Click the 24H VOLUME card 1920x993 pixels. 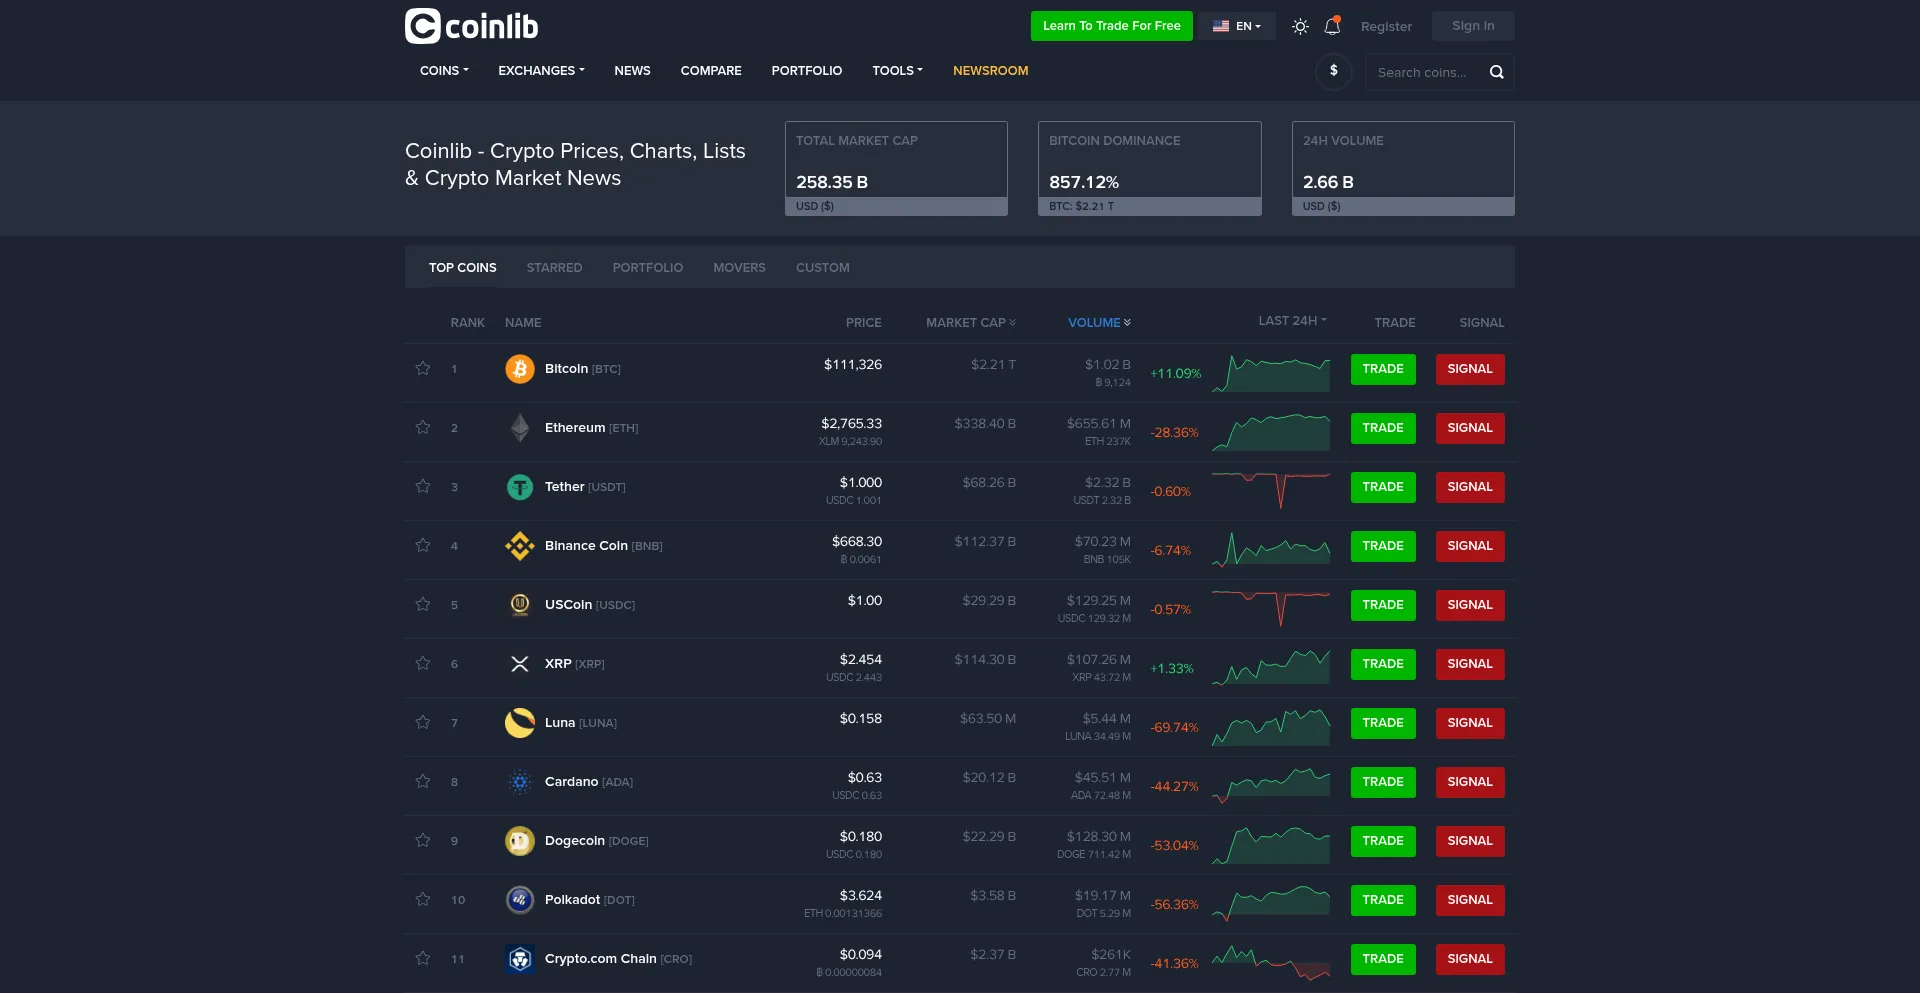(1403, 168)
